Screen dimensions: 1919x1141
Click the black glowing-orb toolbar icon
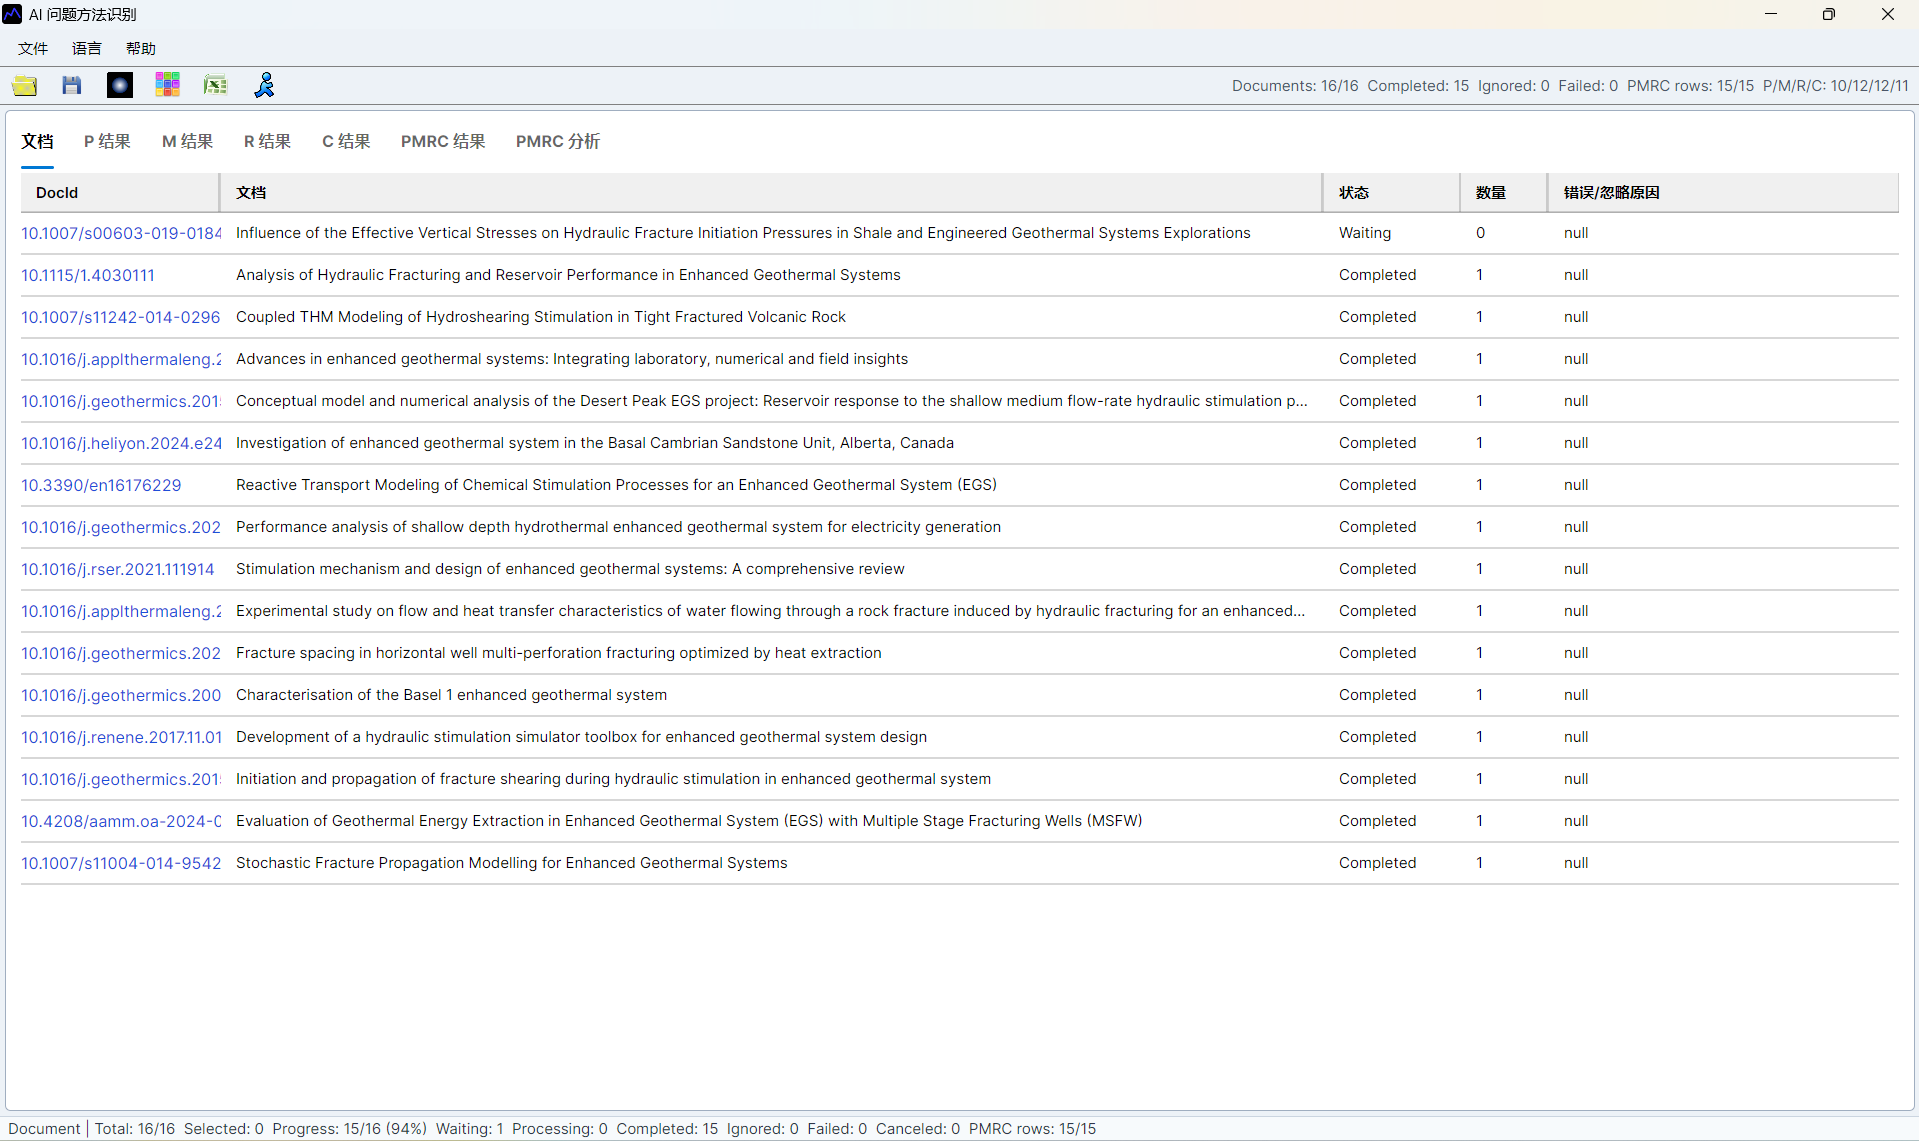coord(119,85)
